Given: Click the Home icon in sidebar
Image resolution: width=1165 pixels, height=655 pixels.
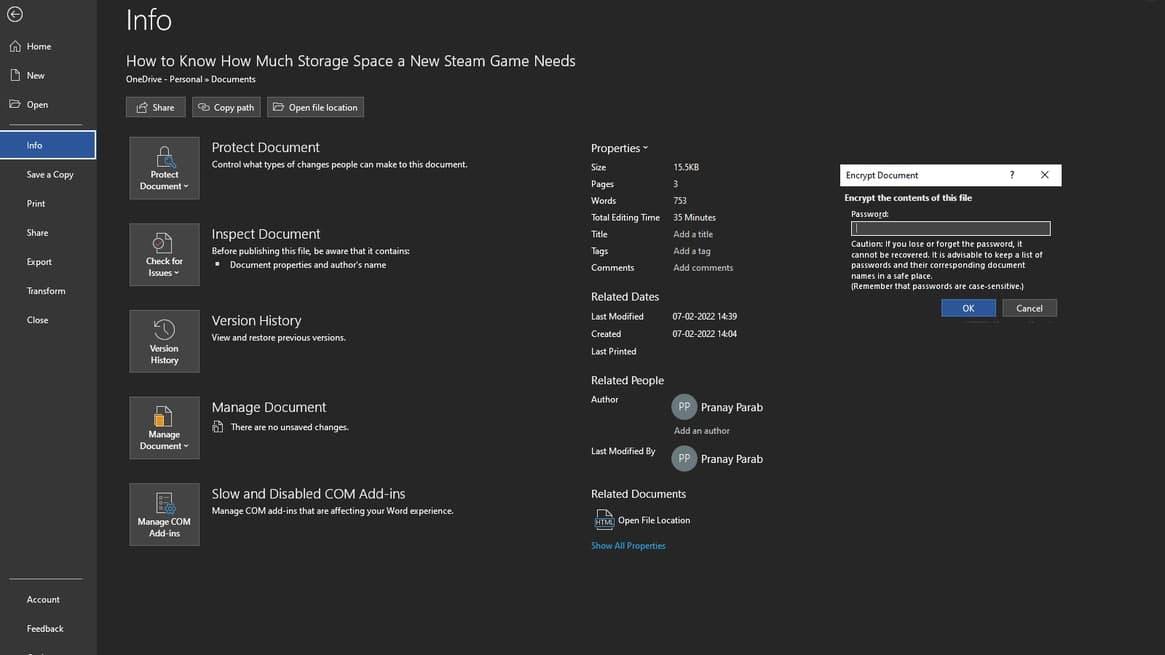Looking at the screenshot, I should (x=15, y=46).
